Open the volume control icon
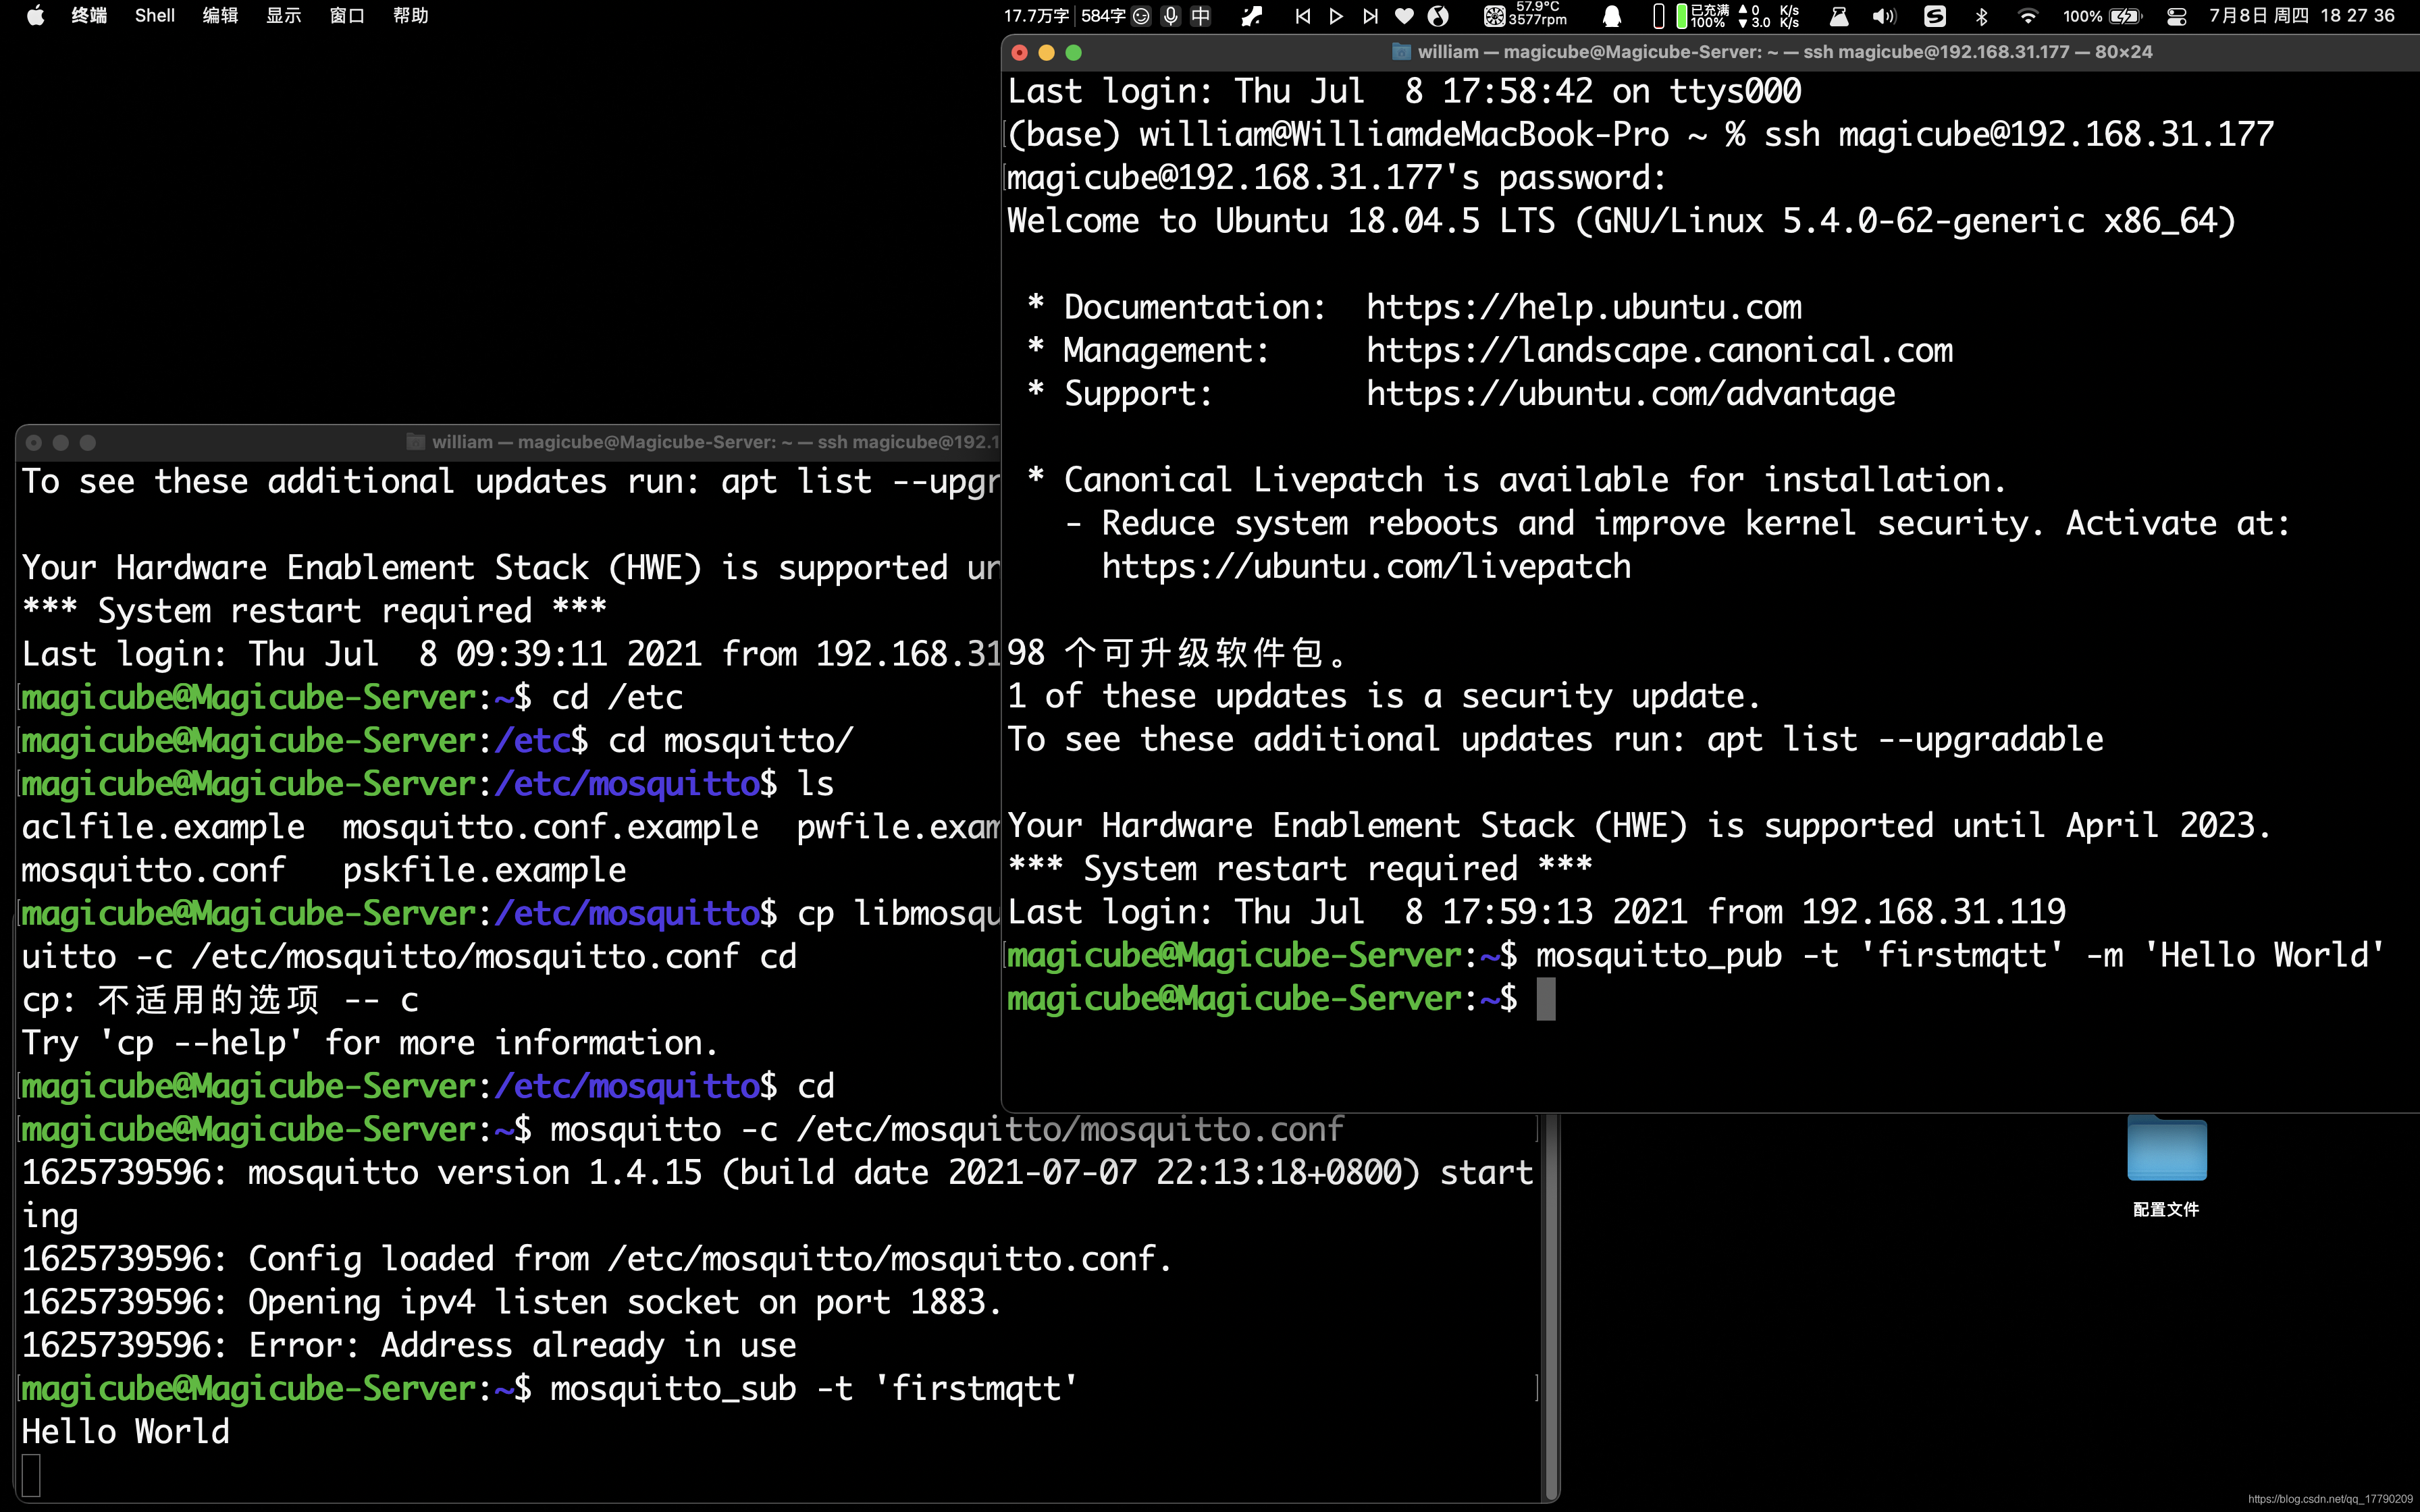 (x=1884, y=16)
